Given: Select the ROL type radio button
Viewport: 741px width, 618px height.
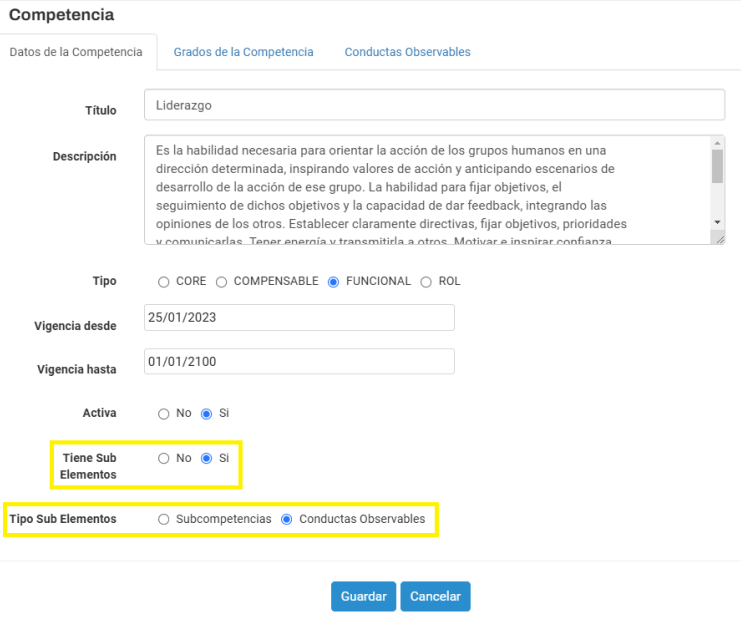Looking at the screenshot, I should [x=426, y=282].
